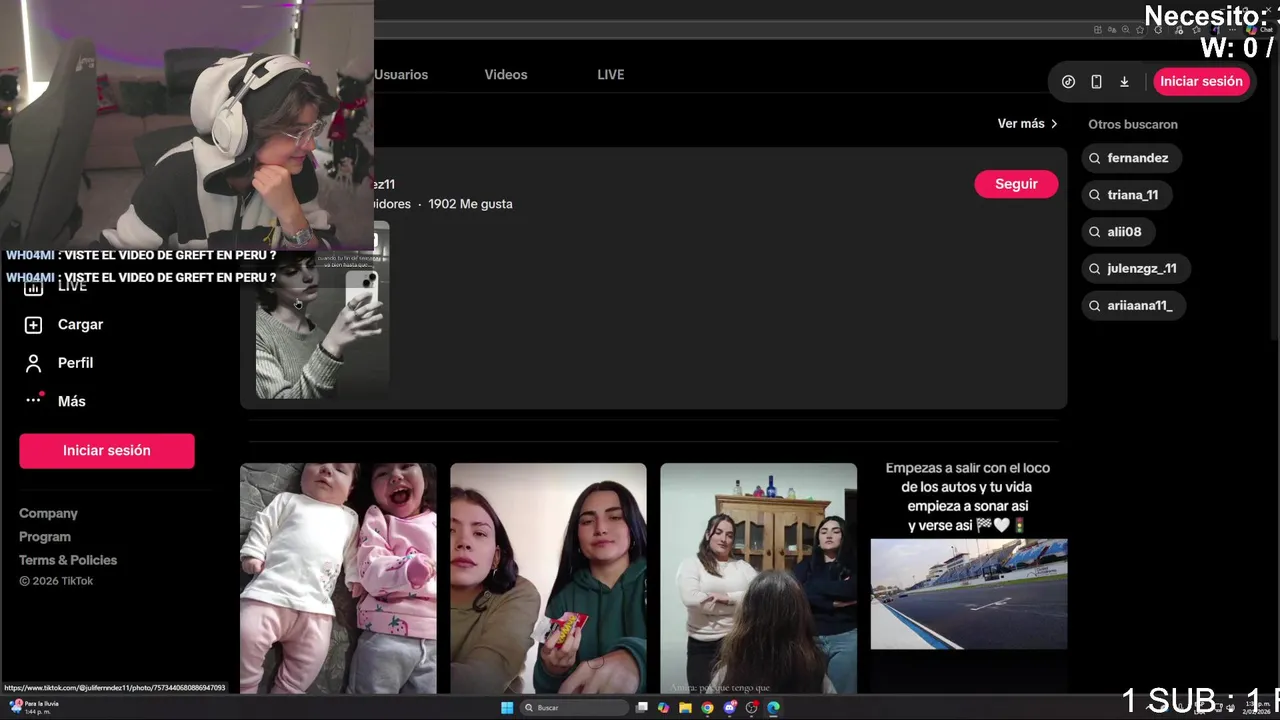Image resolution: width=1280 pixels, height=720 pixels.
Task: Click magnifier icon beside alii08
Action: click(1095, 232)
